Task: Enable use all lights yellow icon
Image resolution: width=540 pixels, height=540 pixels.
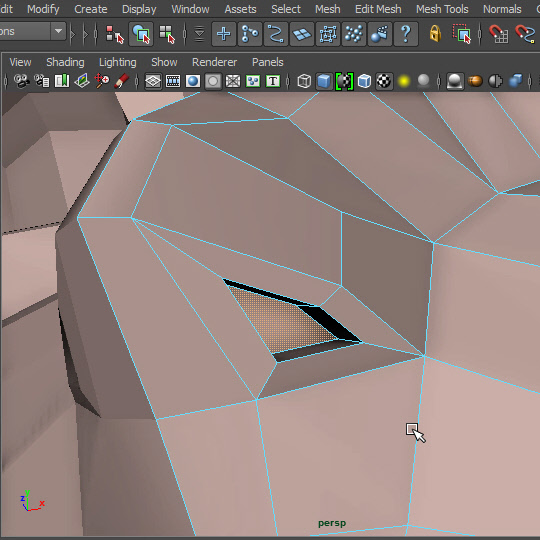Action: tap(404, 81)
